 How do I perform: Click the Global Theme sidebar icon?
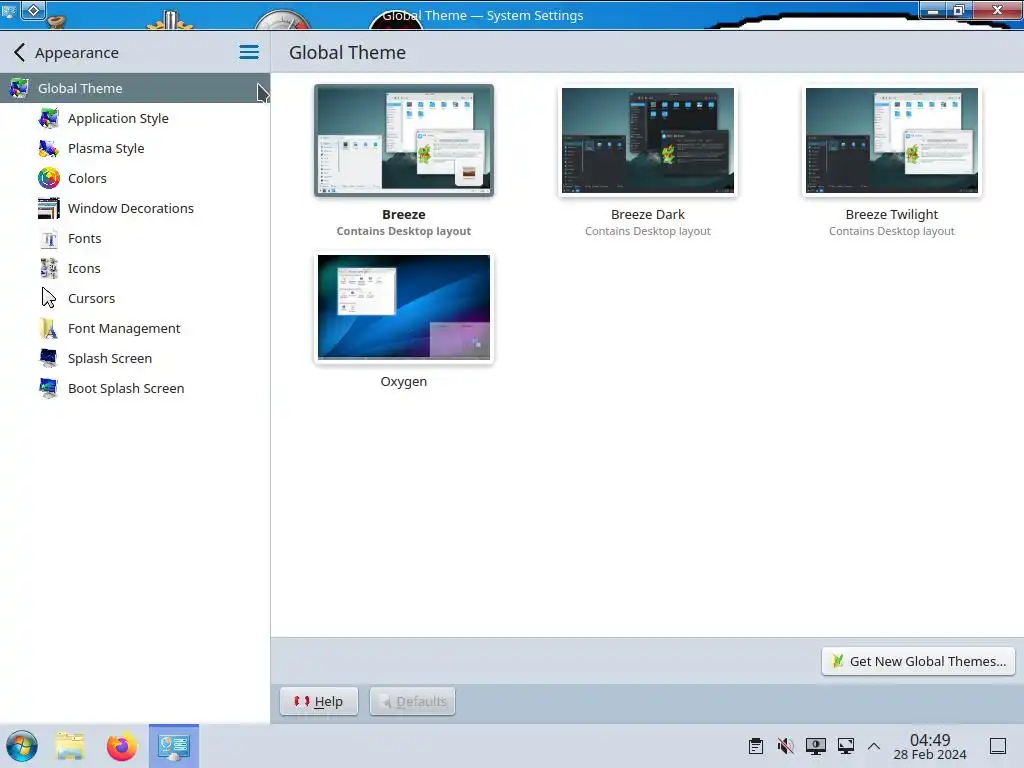click(18, 88)
